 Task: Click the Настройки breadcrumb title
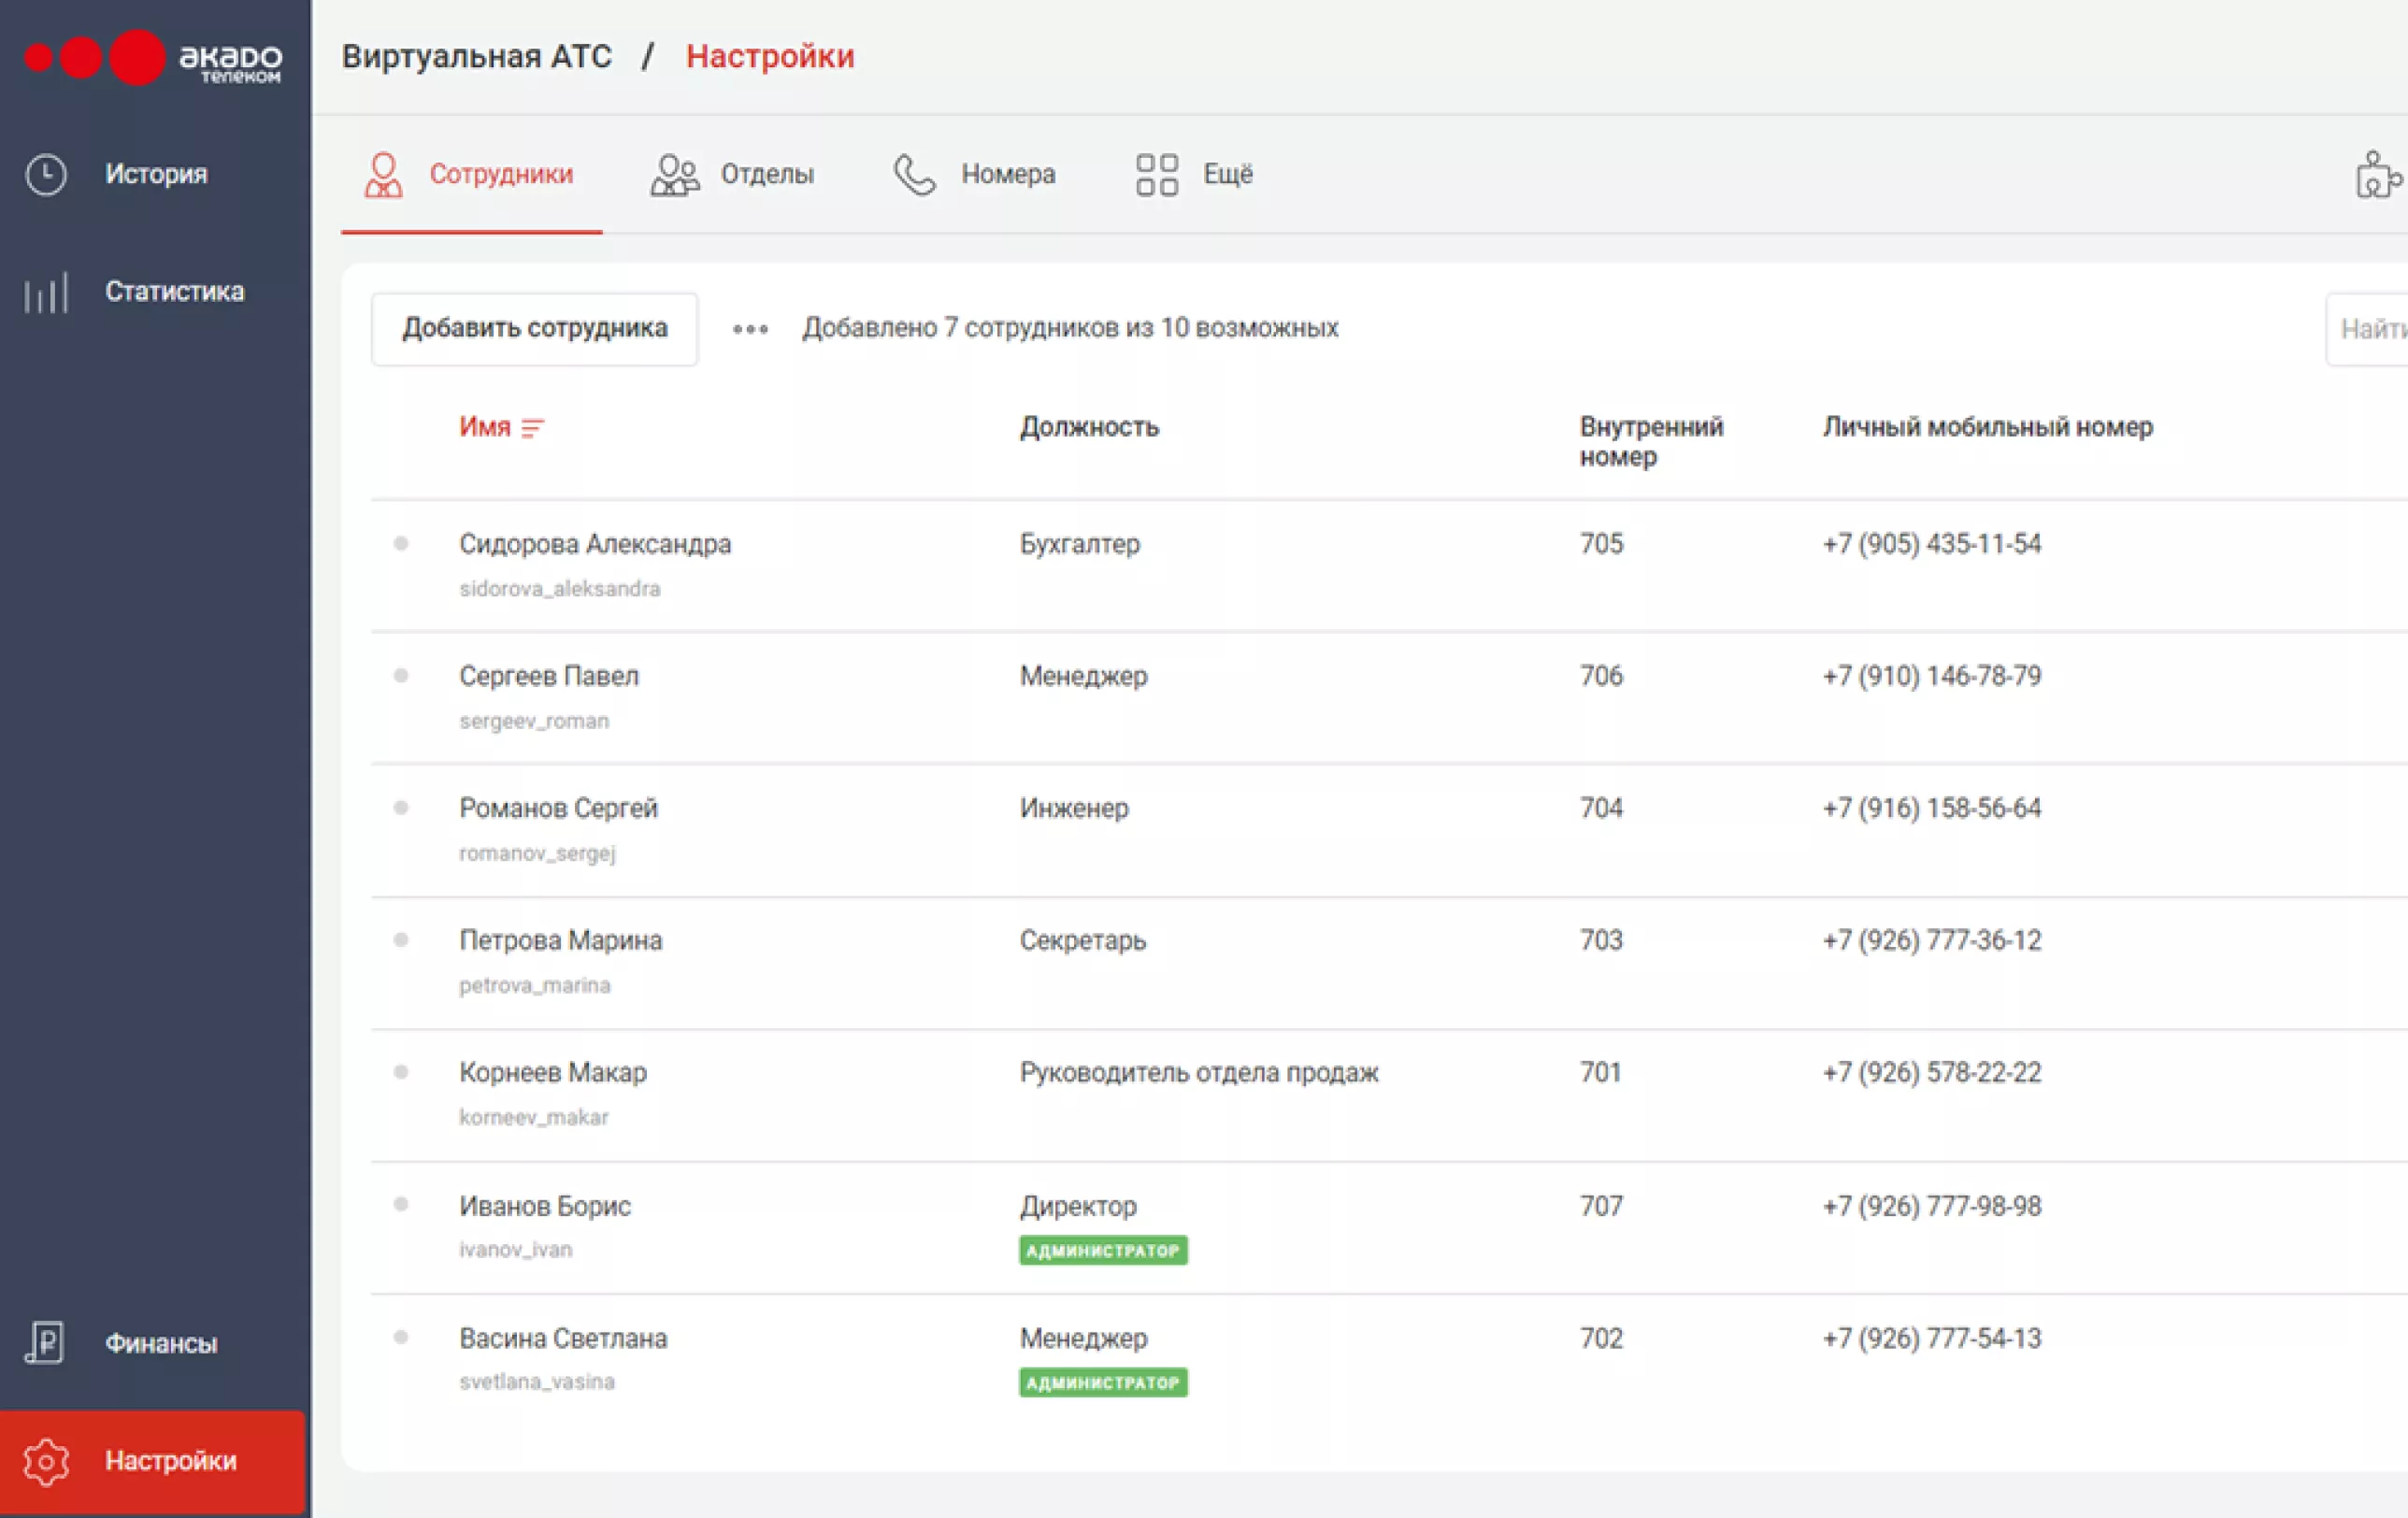[770, 56]
